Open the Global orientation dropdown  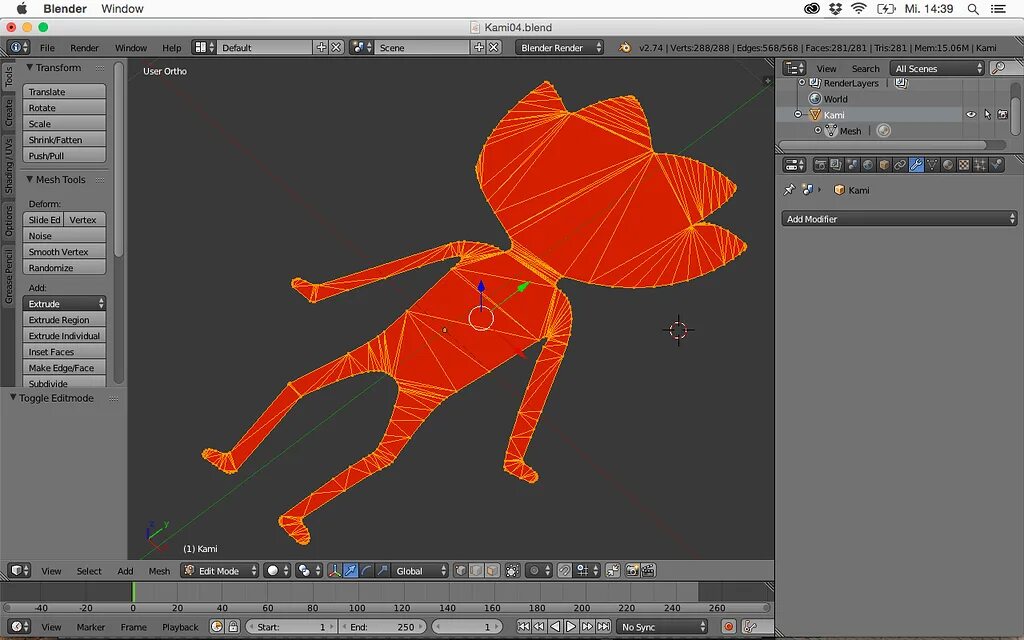tap(419, 571)
